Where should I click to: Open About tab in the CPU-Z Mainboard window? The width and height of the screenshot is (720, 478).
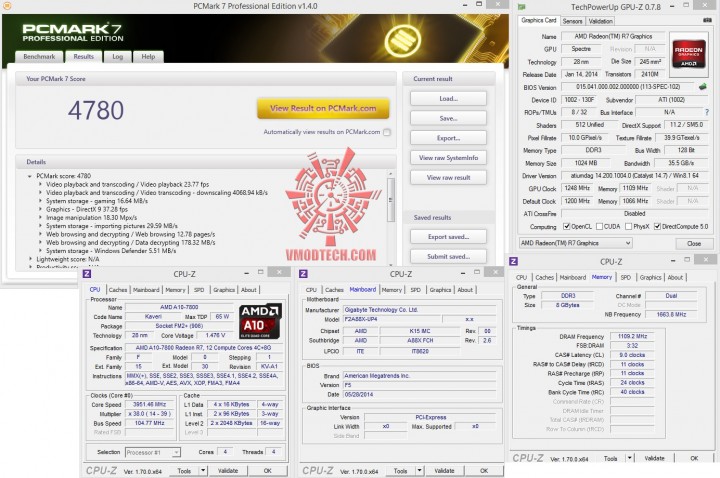point(465,290)
